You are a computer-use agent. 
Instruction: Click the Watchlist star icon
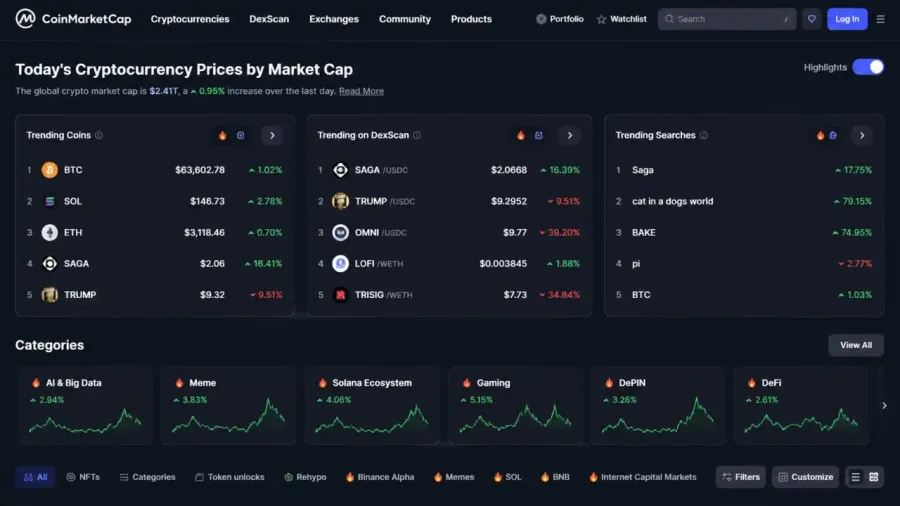pos(601,20)
